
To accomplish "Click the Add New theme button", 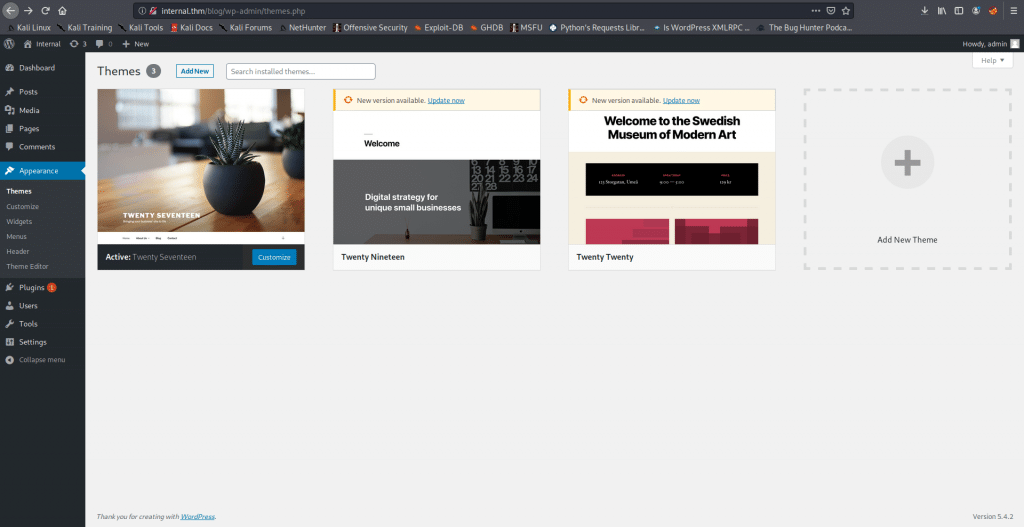I will pyautogui.click(x=195, y=71).
